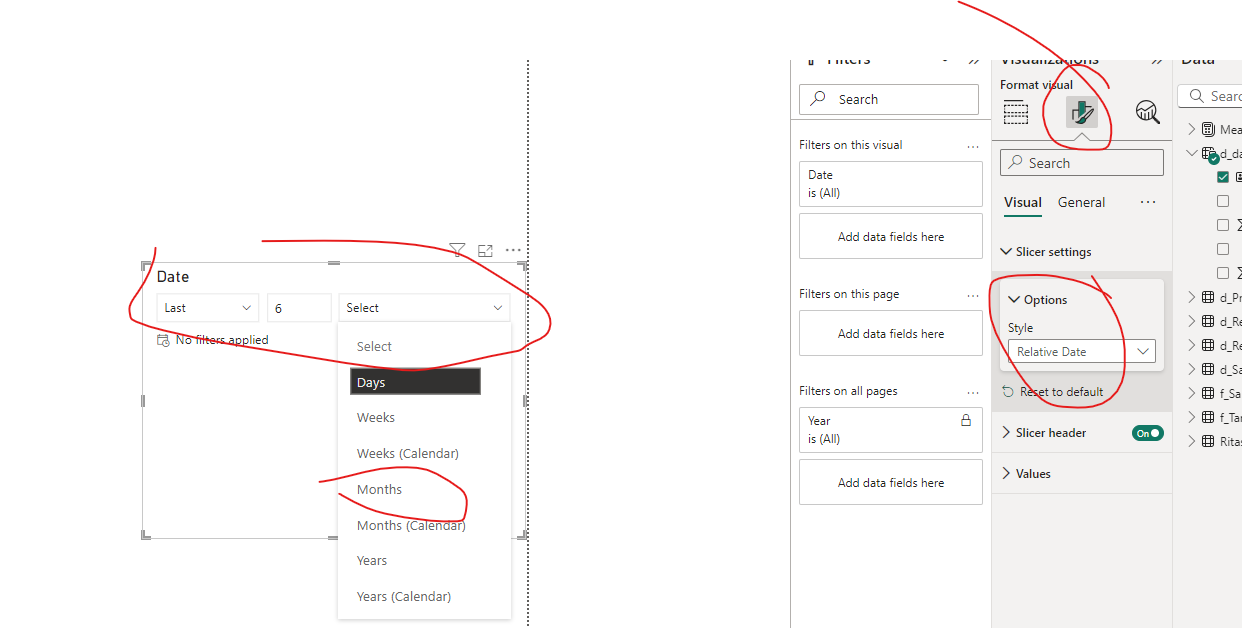Click the Date slicer header title
This screenshot has height=628, width=1242.
173,277
